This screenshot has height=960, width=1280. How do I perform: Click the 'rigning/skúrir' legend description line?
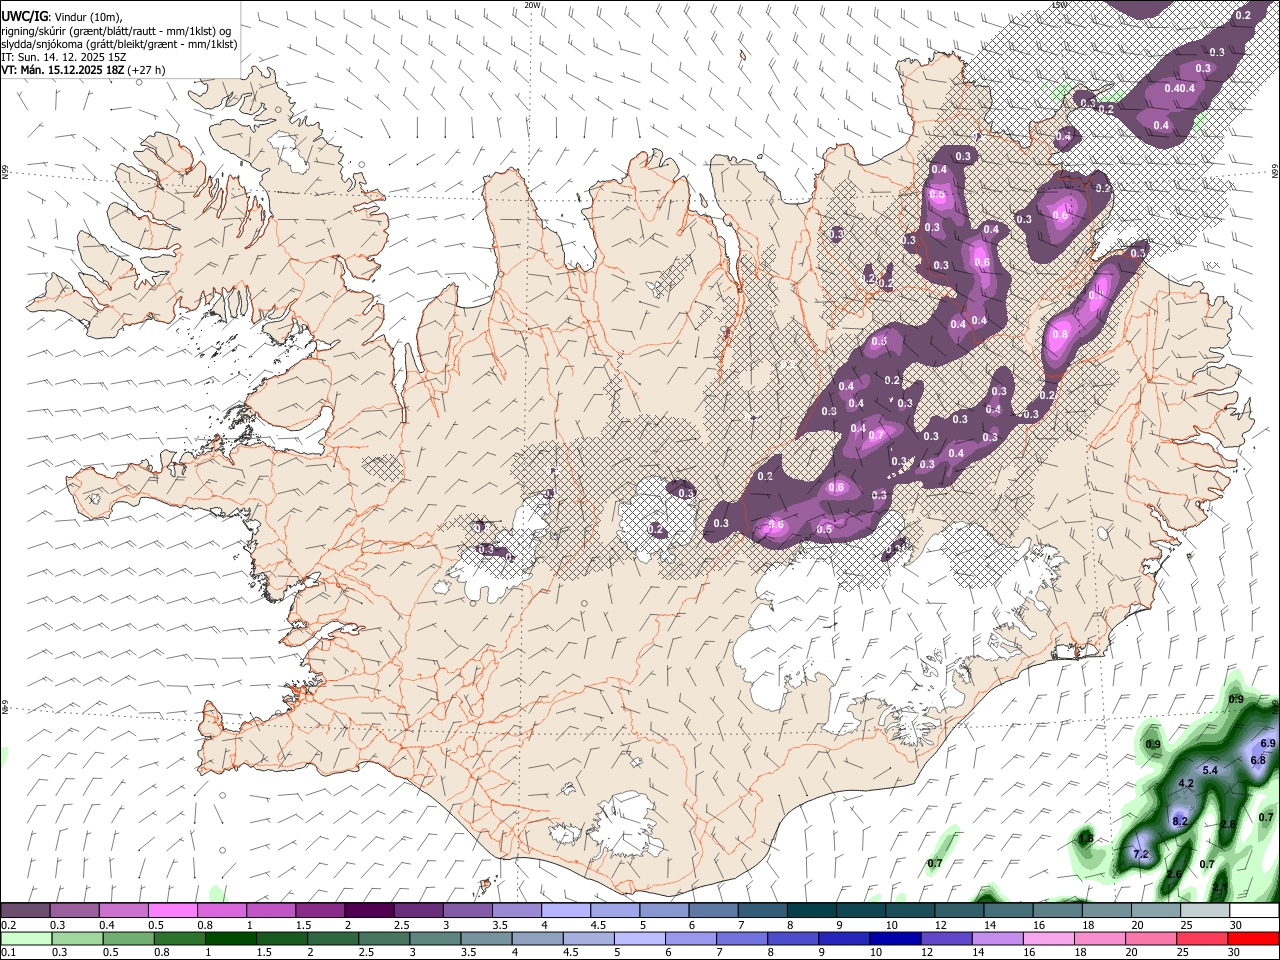click(117, 31)
